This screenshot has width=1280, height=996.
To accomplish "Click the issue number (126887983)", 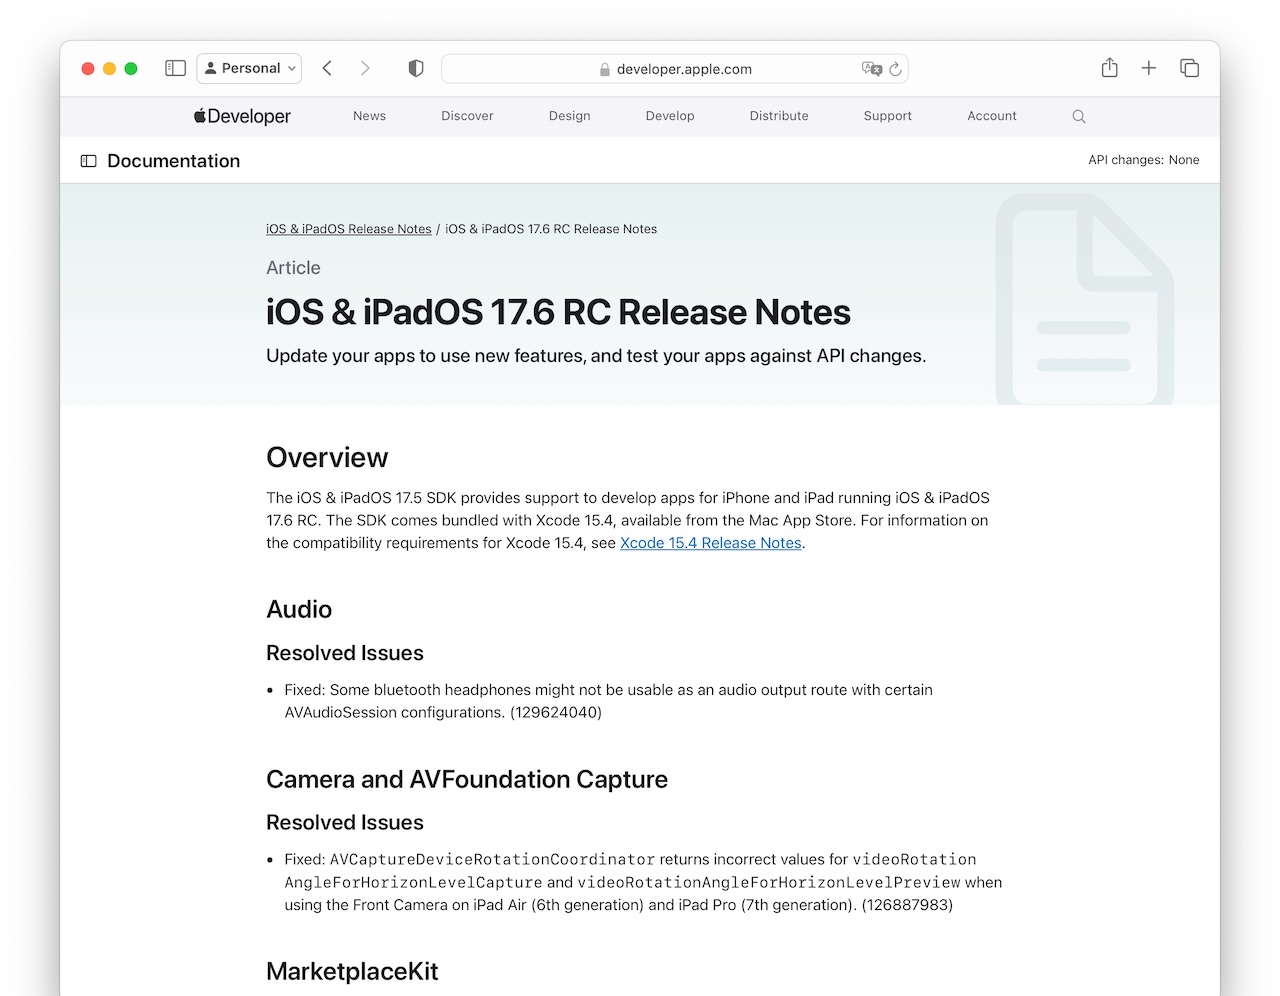I will 907,905.
